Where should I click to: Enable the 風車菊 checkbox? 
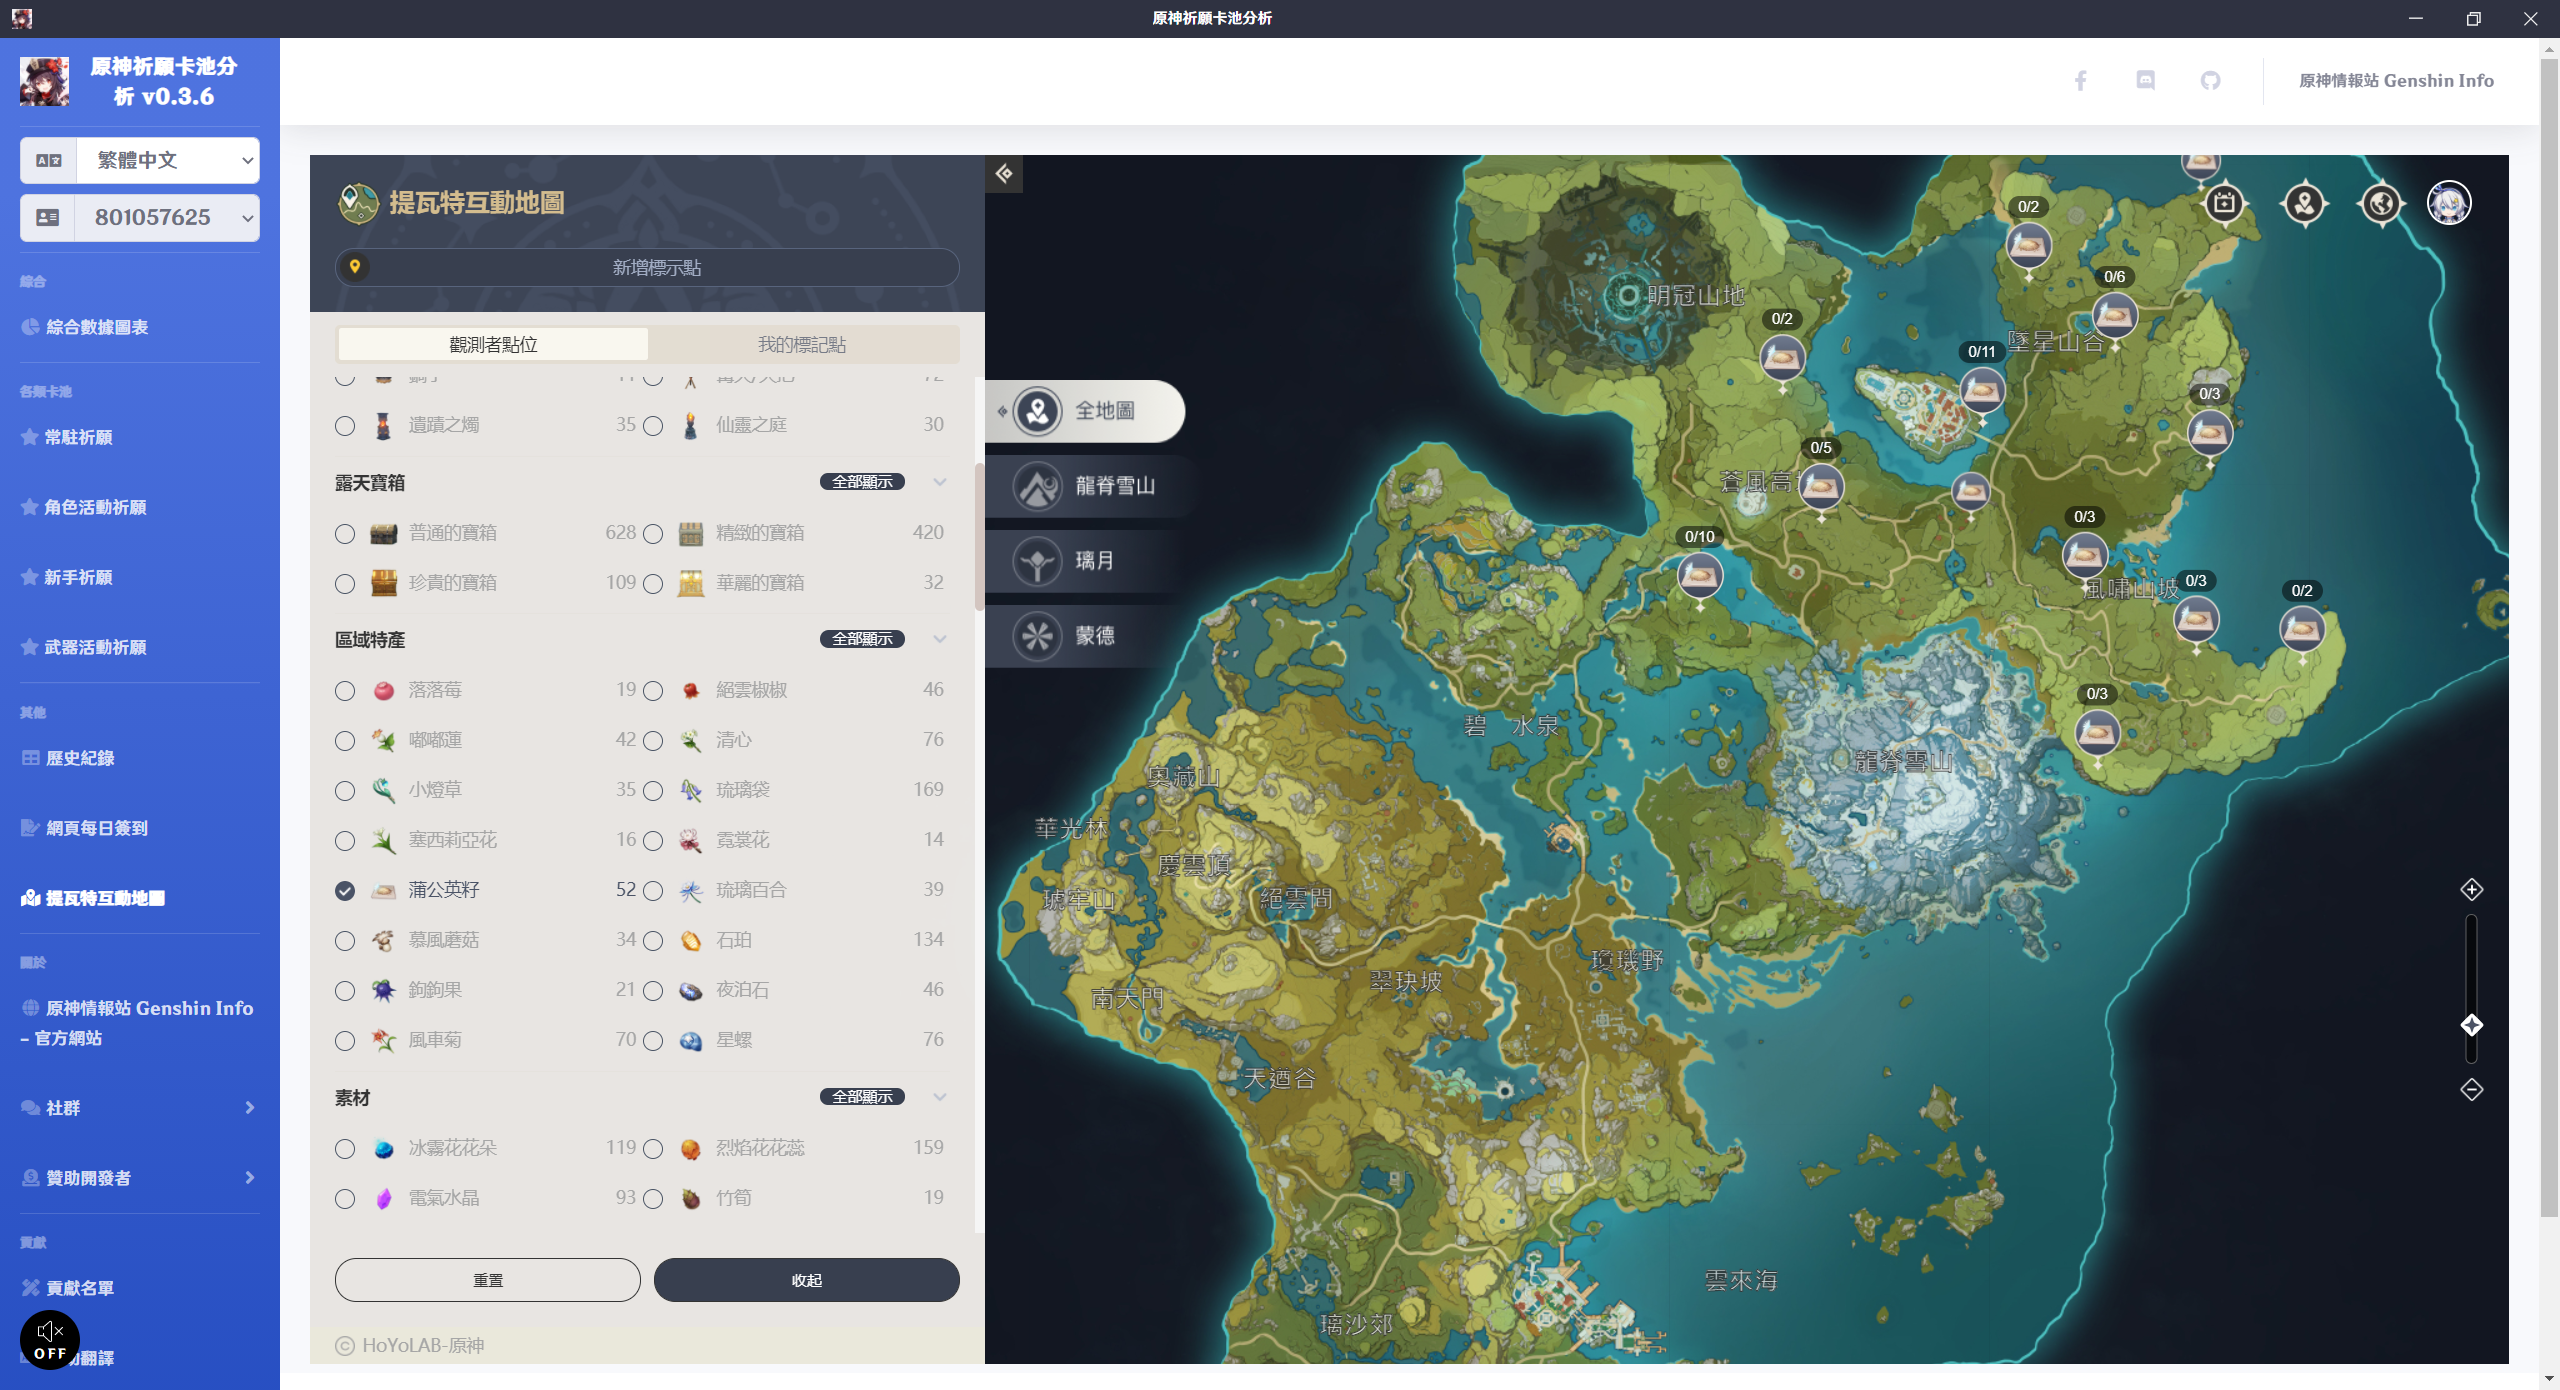point(345,1040)
